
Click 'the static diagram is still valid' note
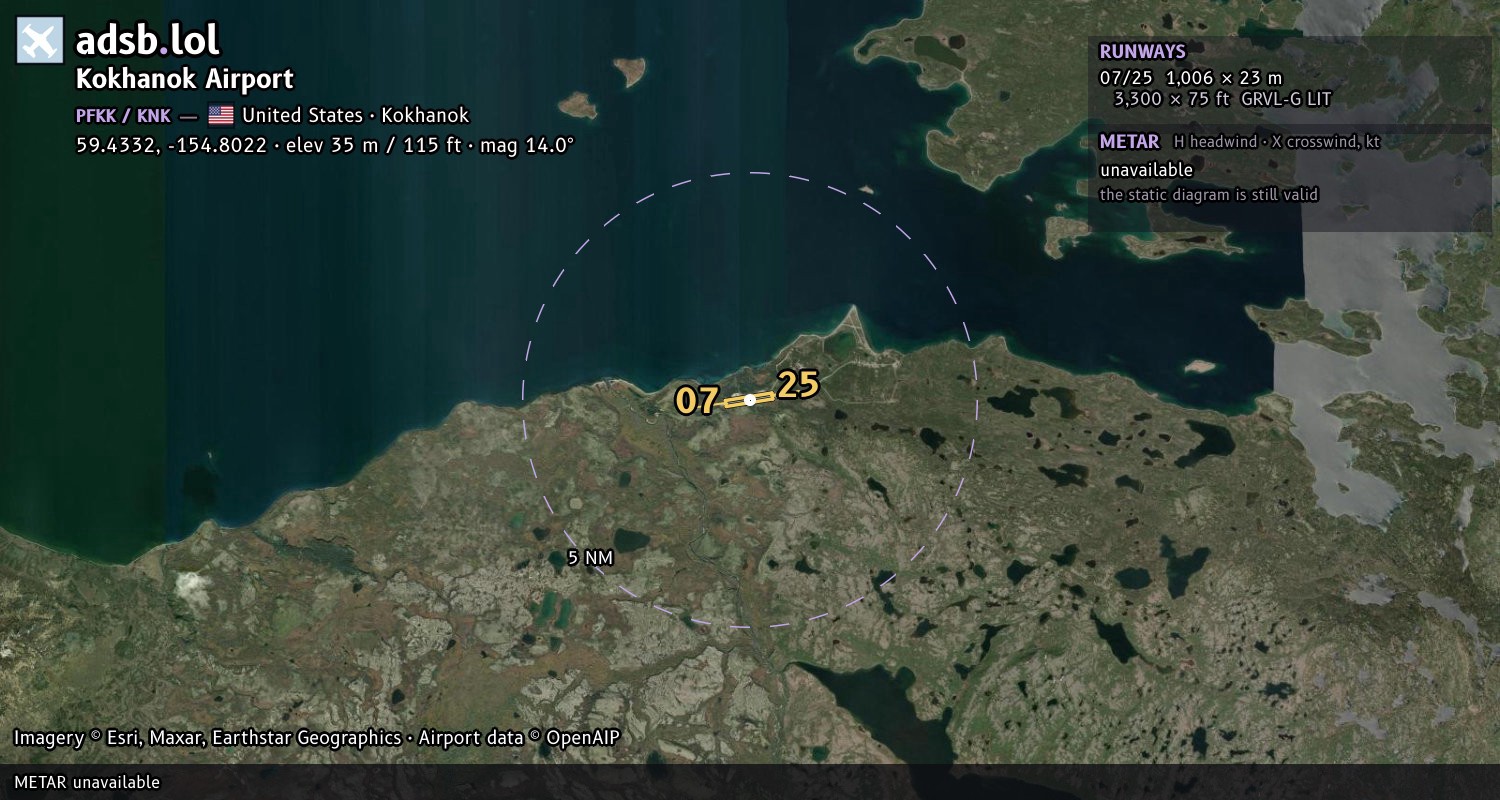tap(1209, 195)
